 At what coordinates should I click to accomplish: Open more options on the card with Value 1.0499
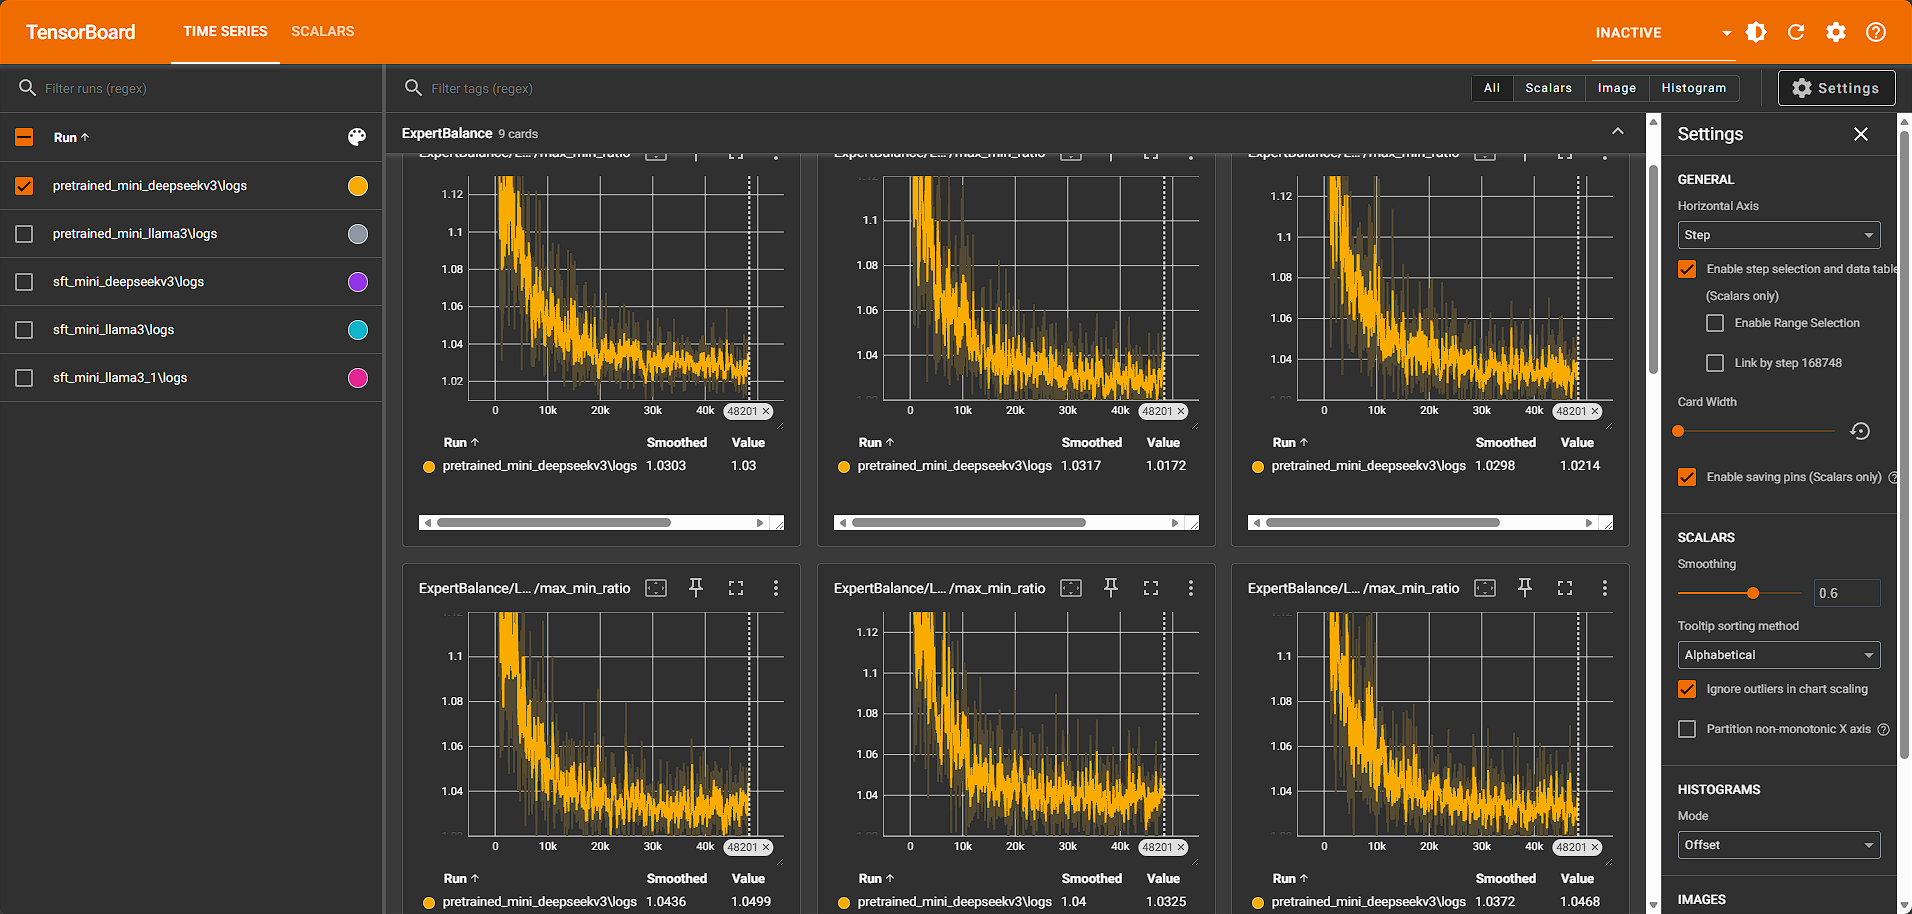[776, 588]
